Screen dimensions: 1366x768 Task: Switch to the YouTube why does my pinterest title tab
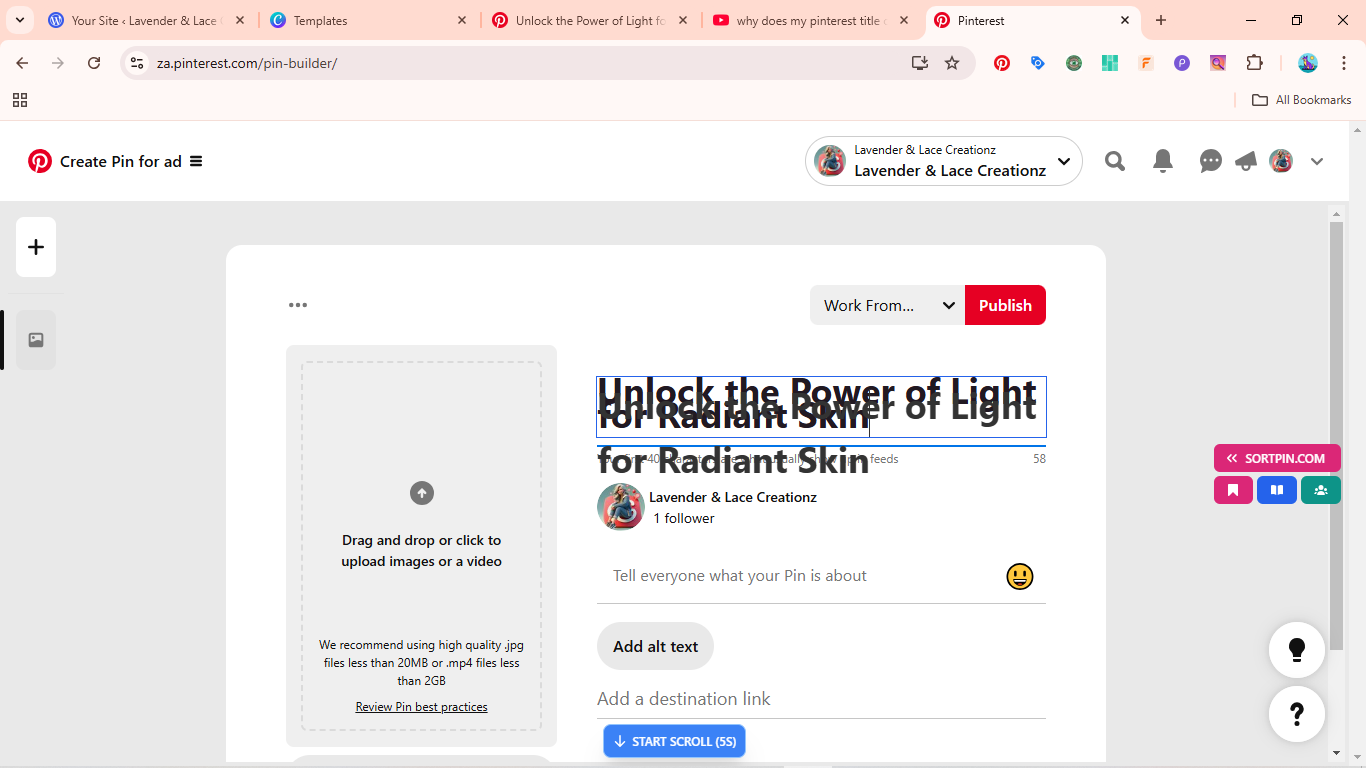click(x=811, y=20)
